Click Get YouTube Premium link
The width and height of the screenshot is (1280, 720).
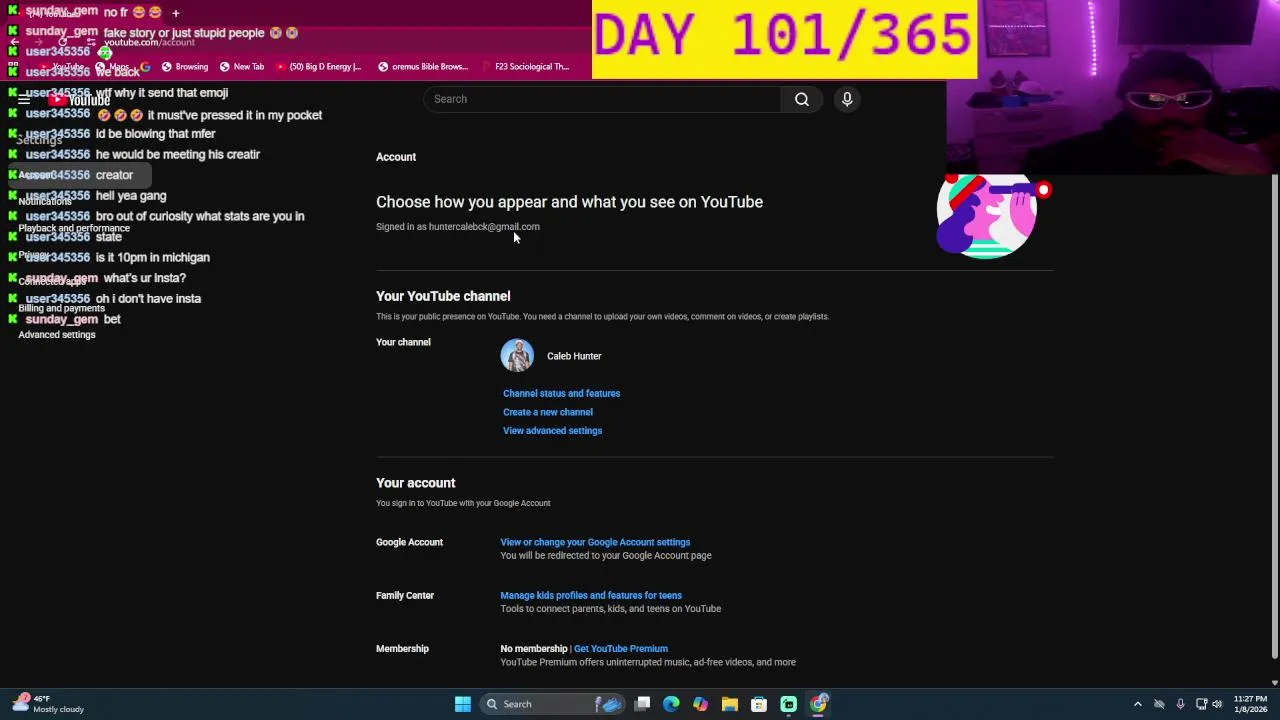click(x=621, y=649)
